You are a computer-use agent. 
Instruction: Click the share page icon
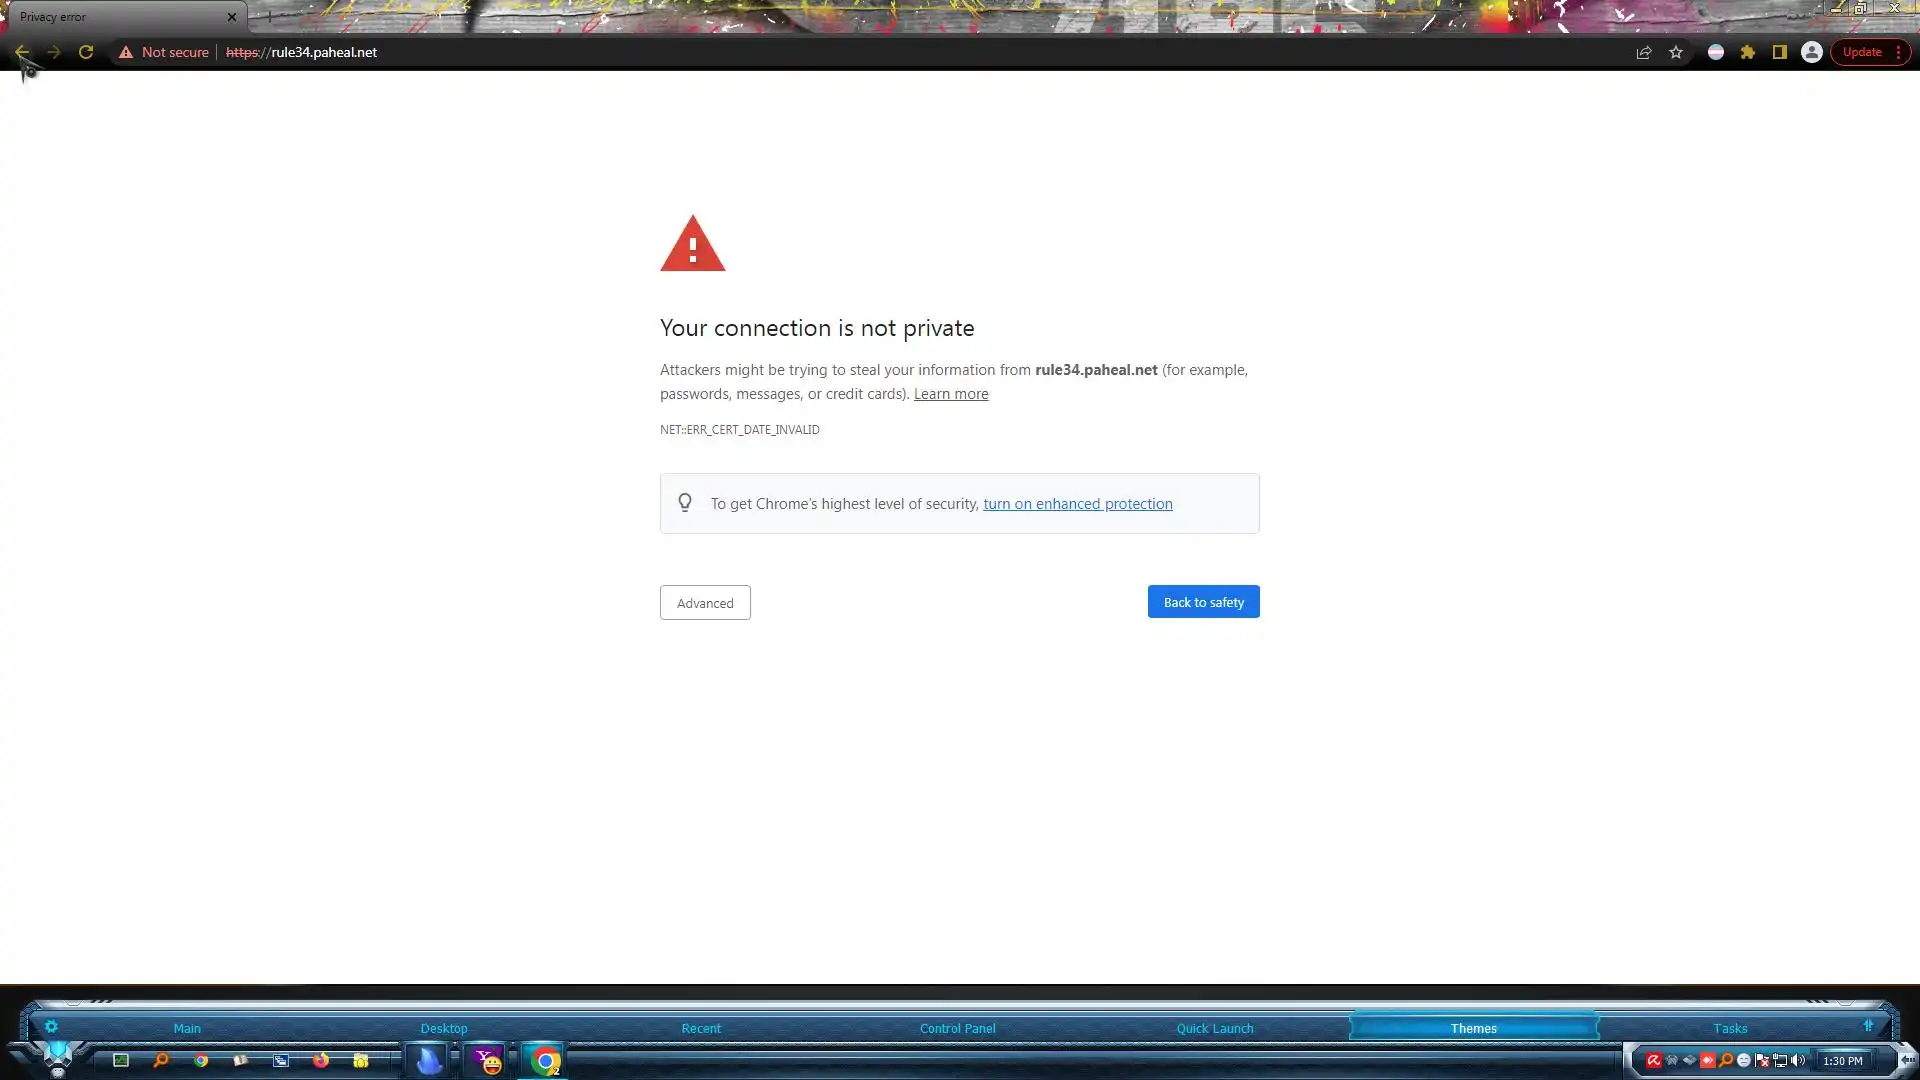coord(1643,52)
